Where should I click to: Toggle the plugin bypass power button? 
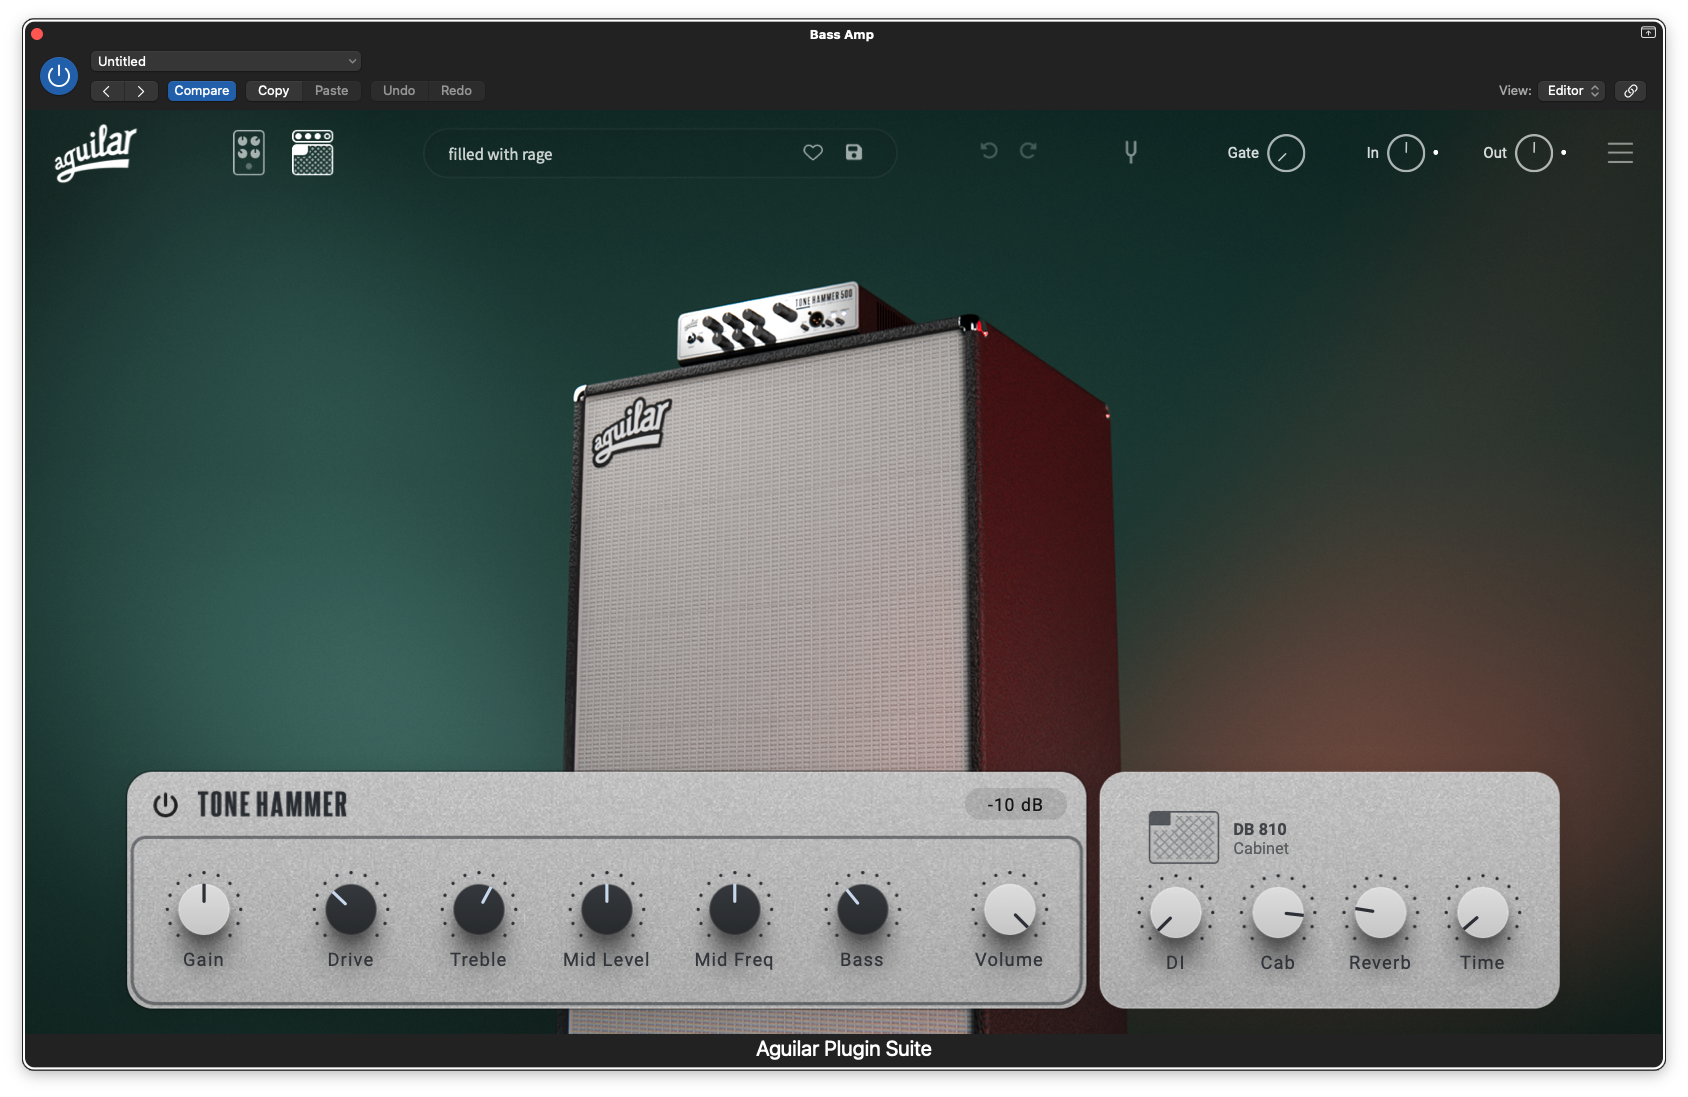pos(59,76)
